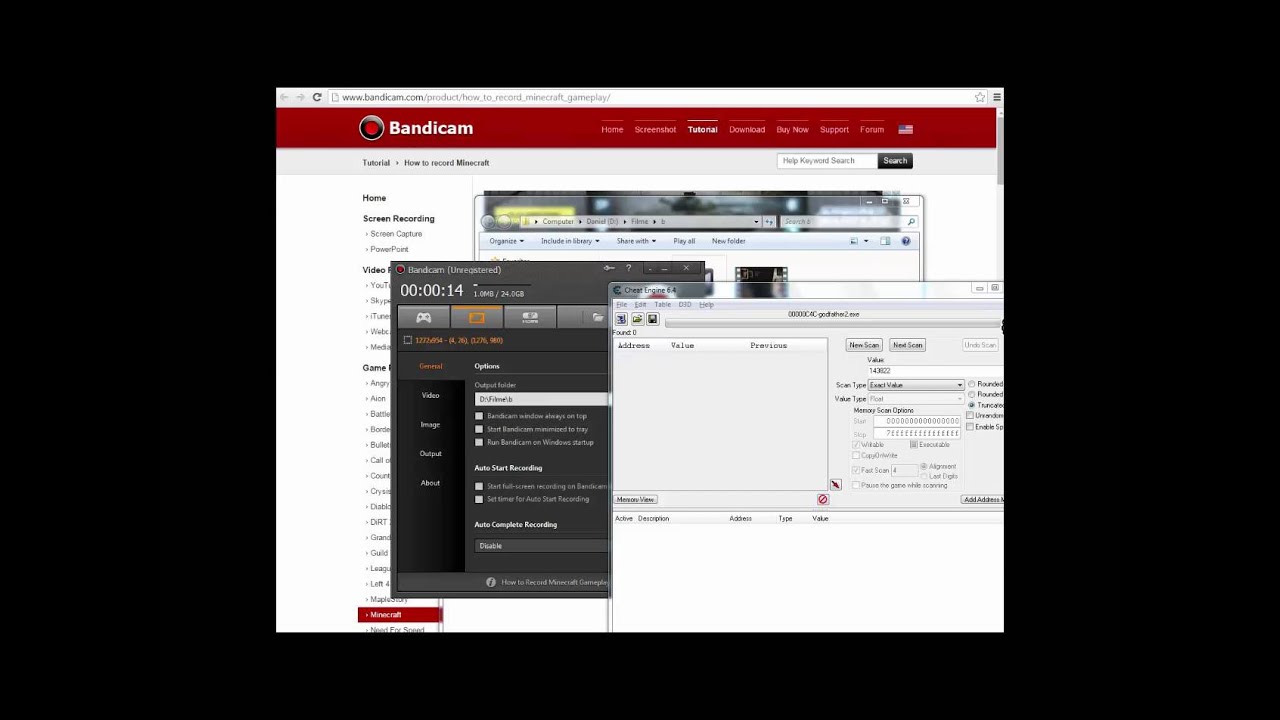Click Cheat Engine open process computer icon
Screen dimensions: 1280x720
pyautogui.click(x=621, y=319)
